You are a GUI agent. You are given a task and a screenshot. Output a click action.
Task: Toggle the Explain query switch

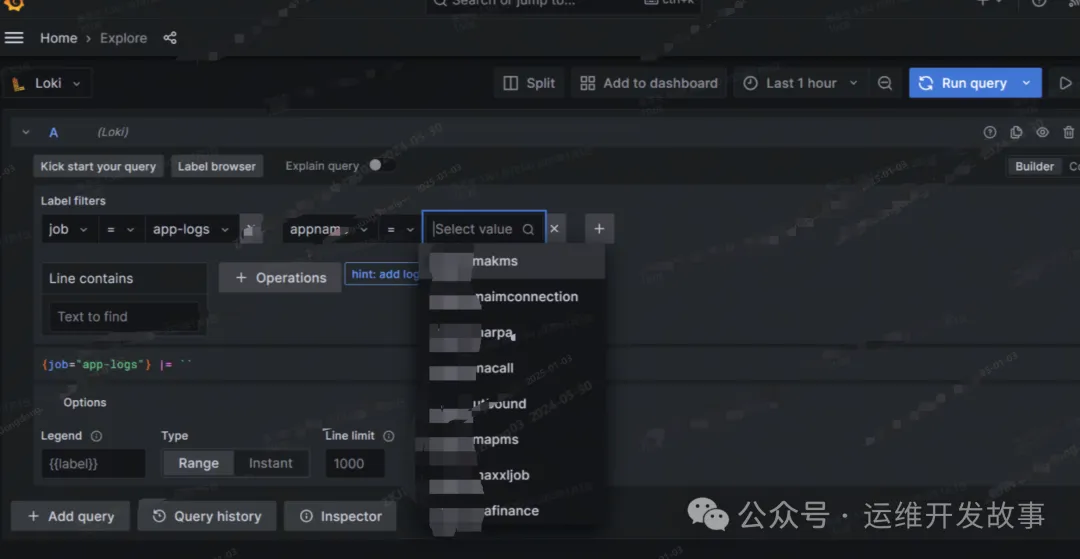tap(377, 166)
